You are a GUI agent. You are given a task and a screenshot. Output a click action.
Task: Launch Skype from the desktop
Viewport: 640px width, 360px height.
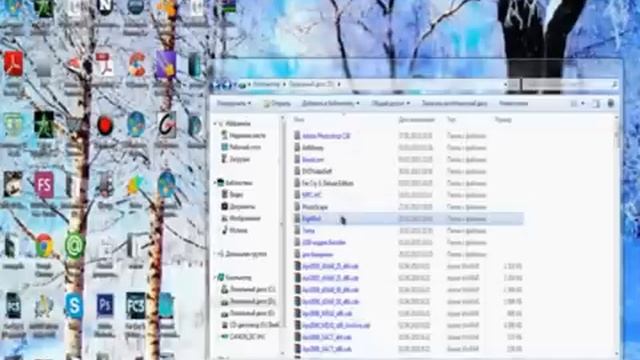click(74, 305)
